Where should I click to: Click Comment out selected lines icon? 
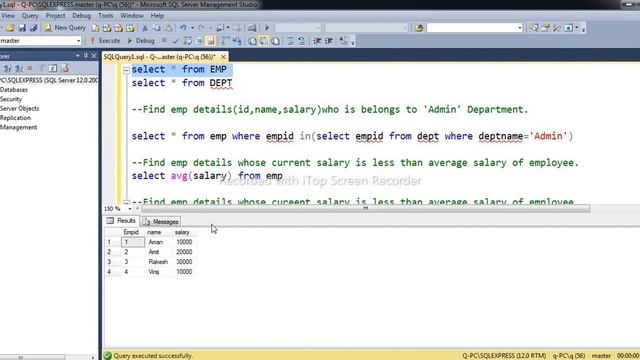pyautogui.click(x=290, y=41)
